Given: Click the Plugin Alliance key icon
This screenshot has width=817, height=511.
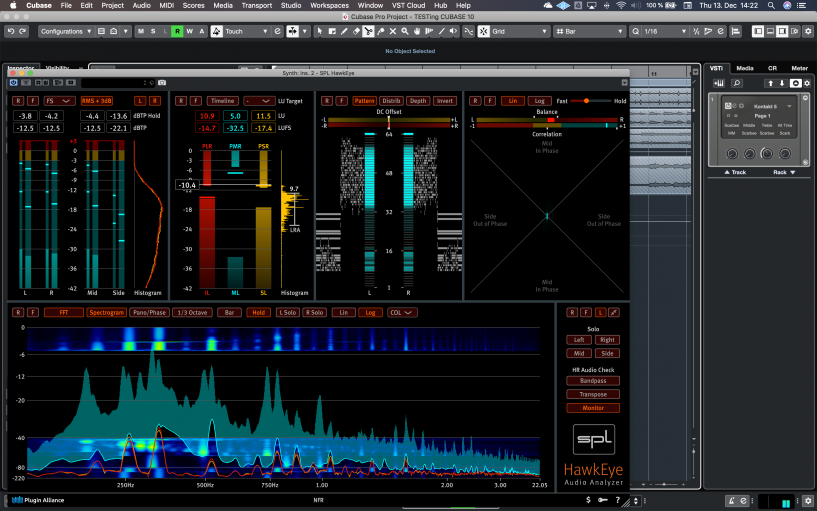Looking at the screenshot, I should click(x=603, y=500).
